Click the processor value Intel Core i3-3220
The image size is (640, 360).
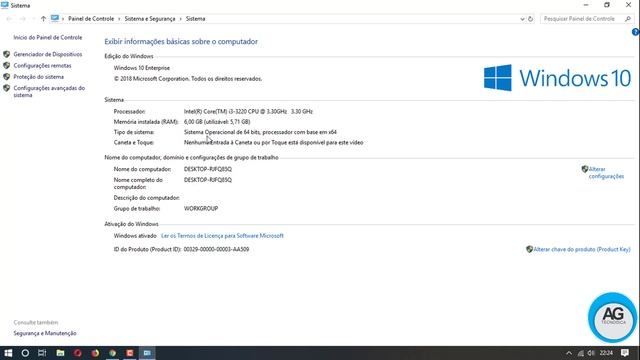pos(248,111)
